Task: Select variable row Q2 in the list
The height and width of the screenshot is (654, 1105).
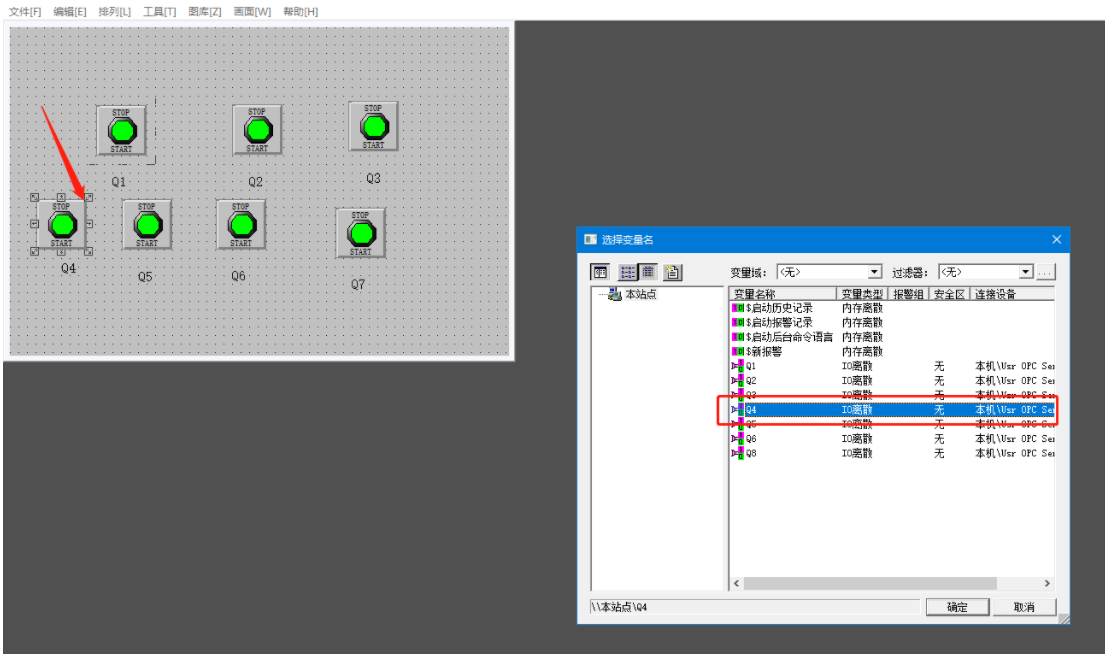Action: [x=892, y=381]
